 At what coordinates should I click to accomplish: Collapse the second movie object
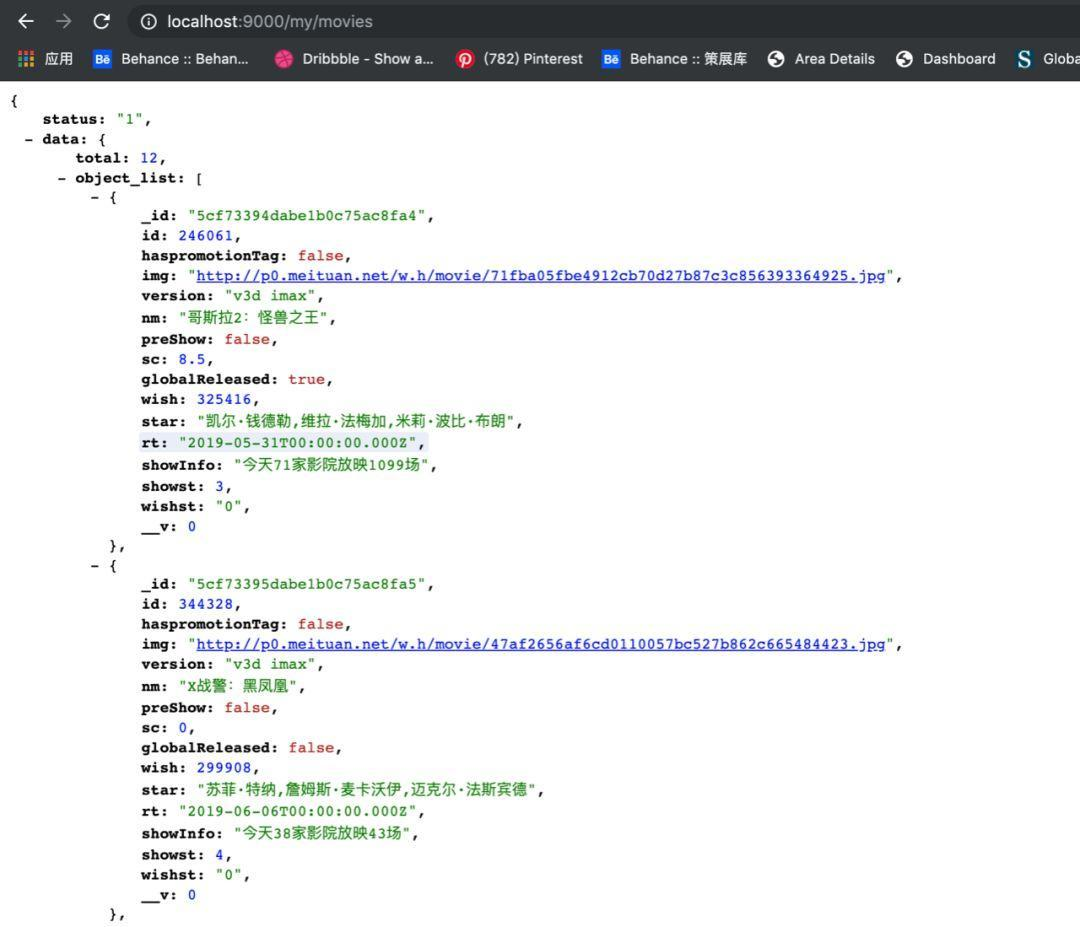94,566
